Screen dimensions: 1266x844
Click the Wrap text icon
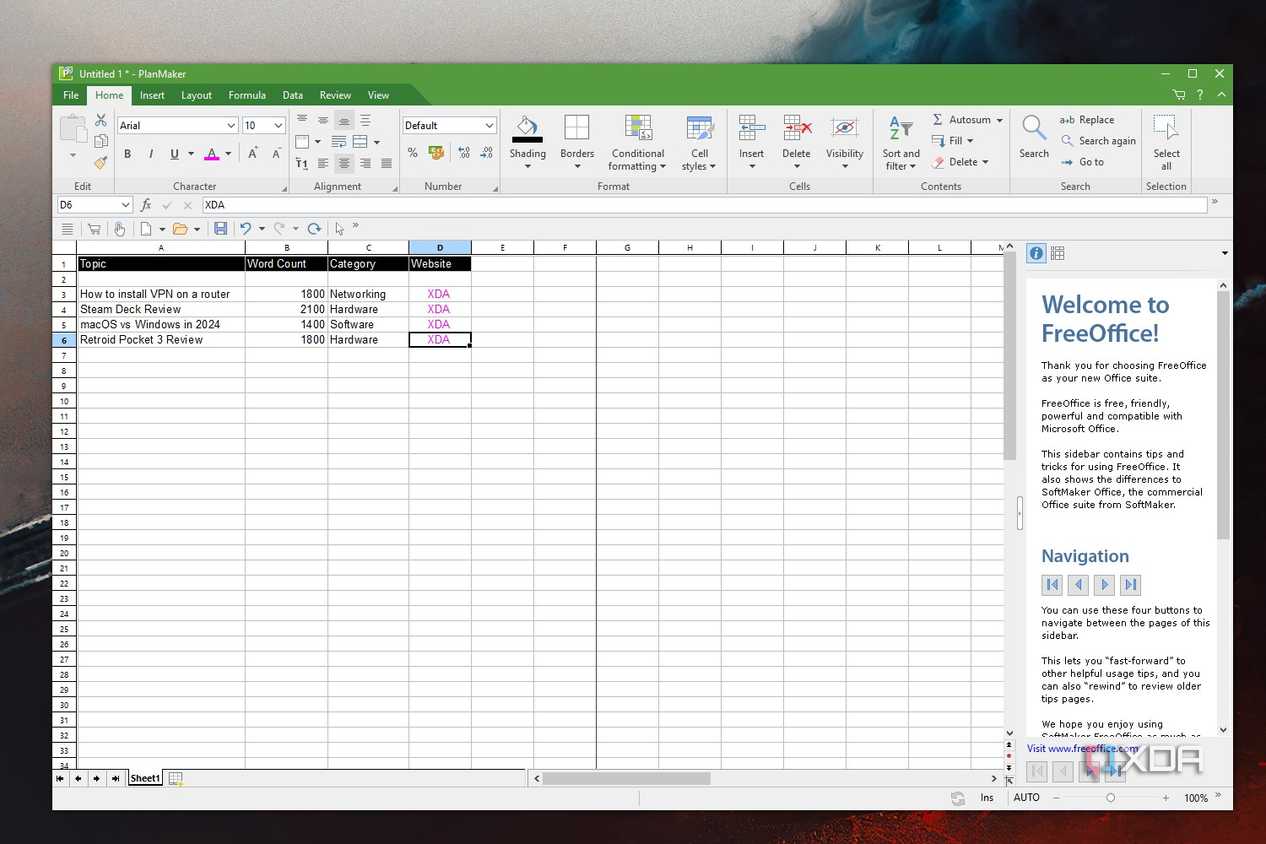pyautogui.click(x=339, y=142)
